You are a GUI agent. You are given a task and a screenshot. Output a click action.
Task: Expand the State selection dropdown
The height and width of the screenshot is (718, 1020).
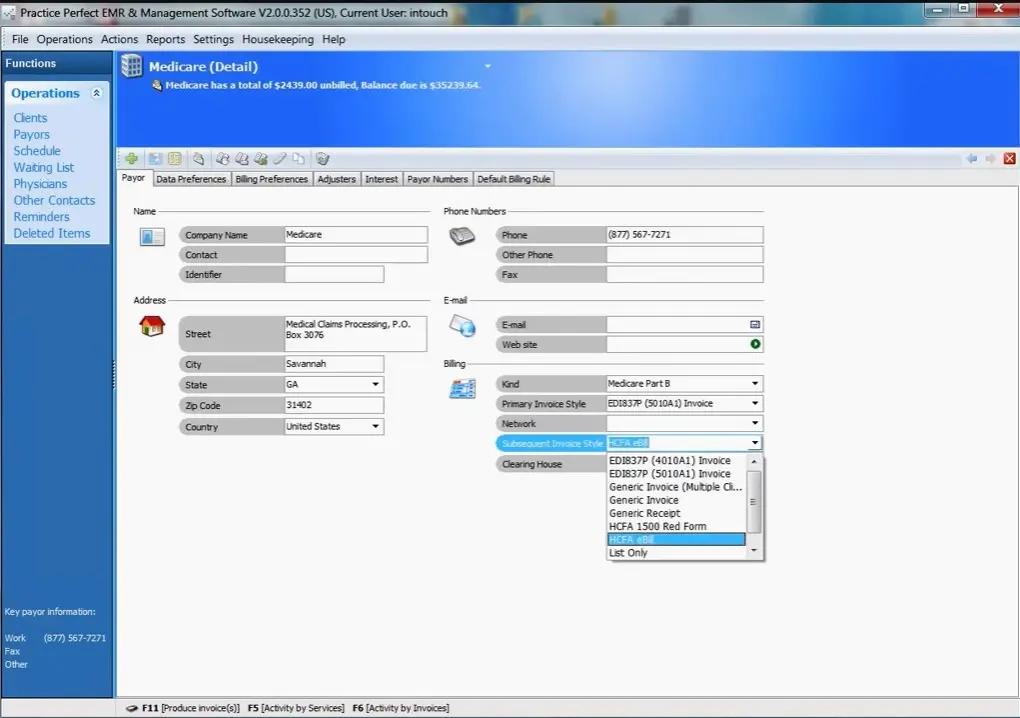click(x=375, y=384)
